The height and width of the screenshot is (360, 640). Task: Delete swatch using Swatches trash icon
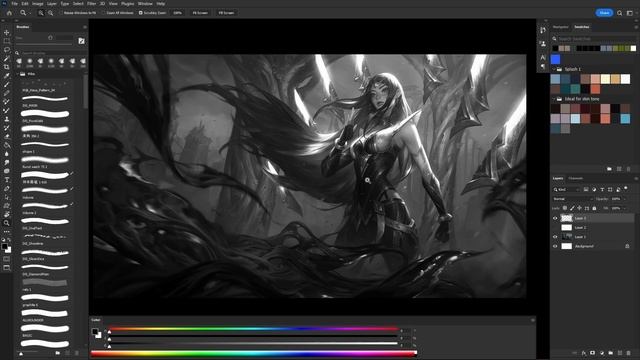(629, 169)
